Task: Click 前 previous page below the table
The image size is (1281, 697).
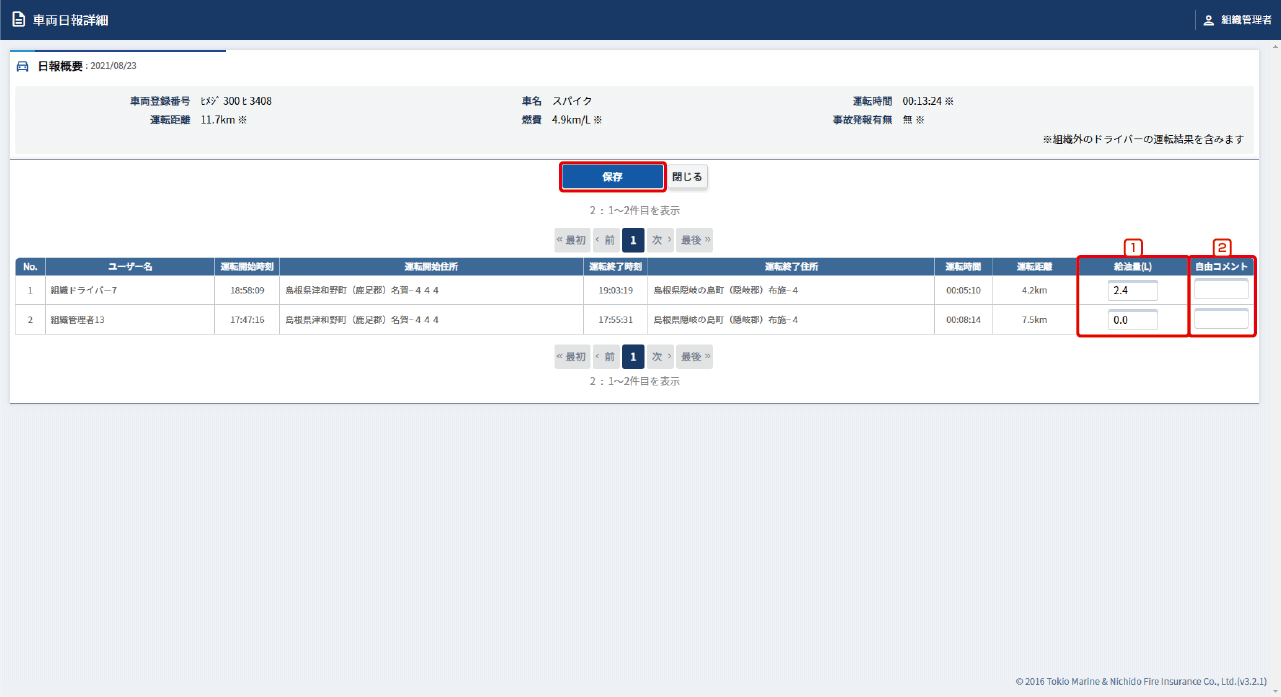Action: pyautogui.click(x=605, y=357)
